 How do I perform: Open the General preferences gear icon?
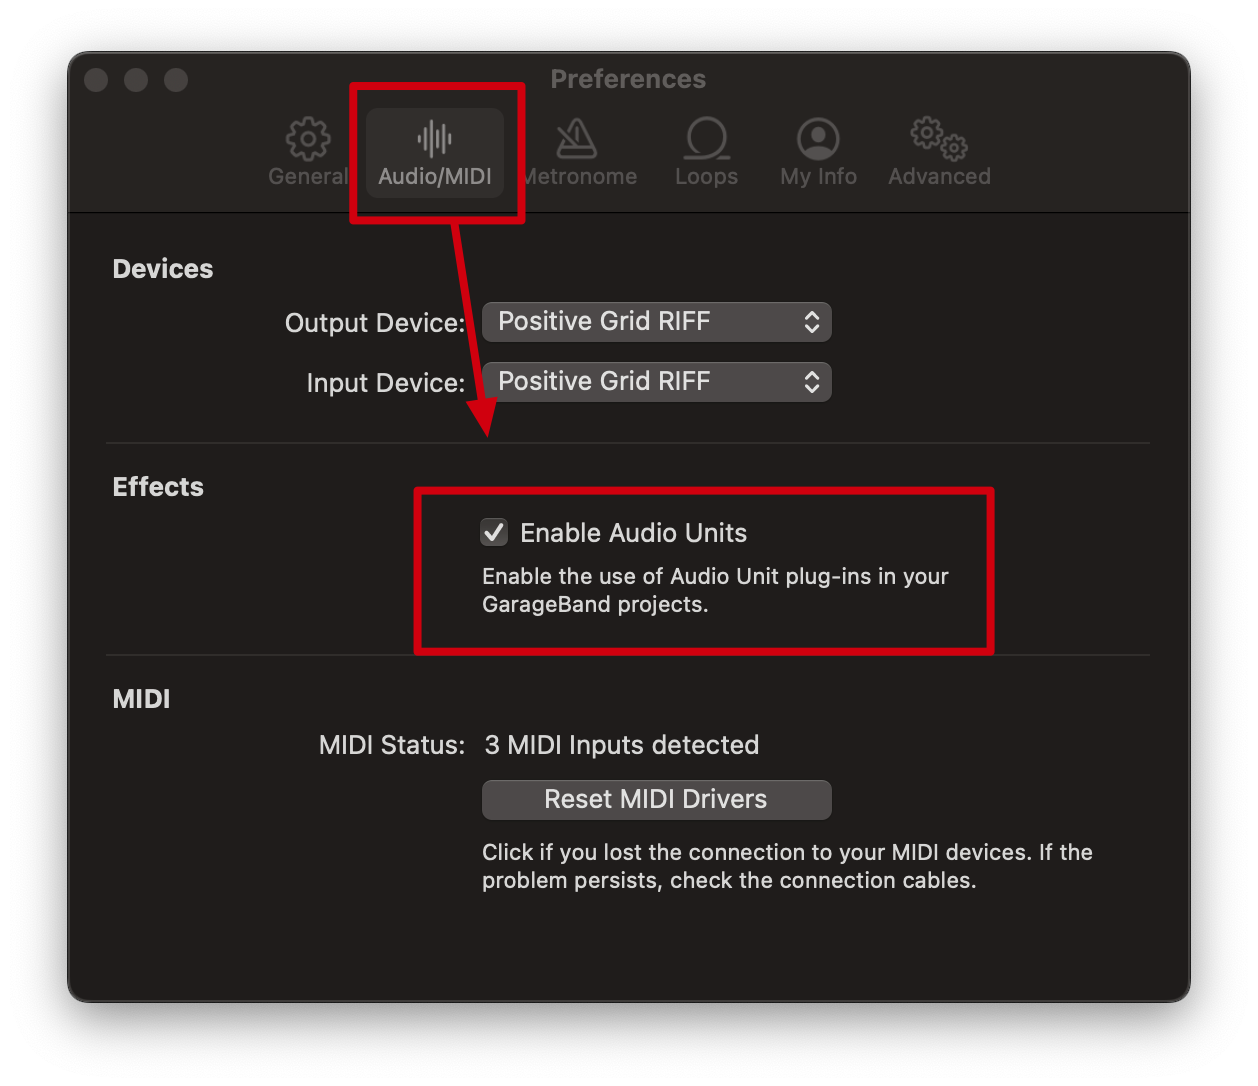(308, 139)
